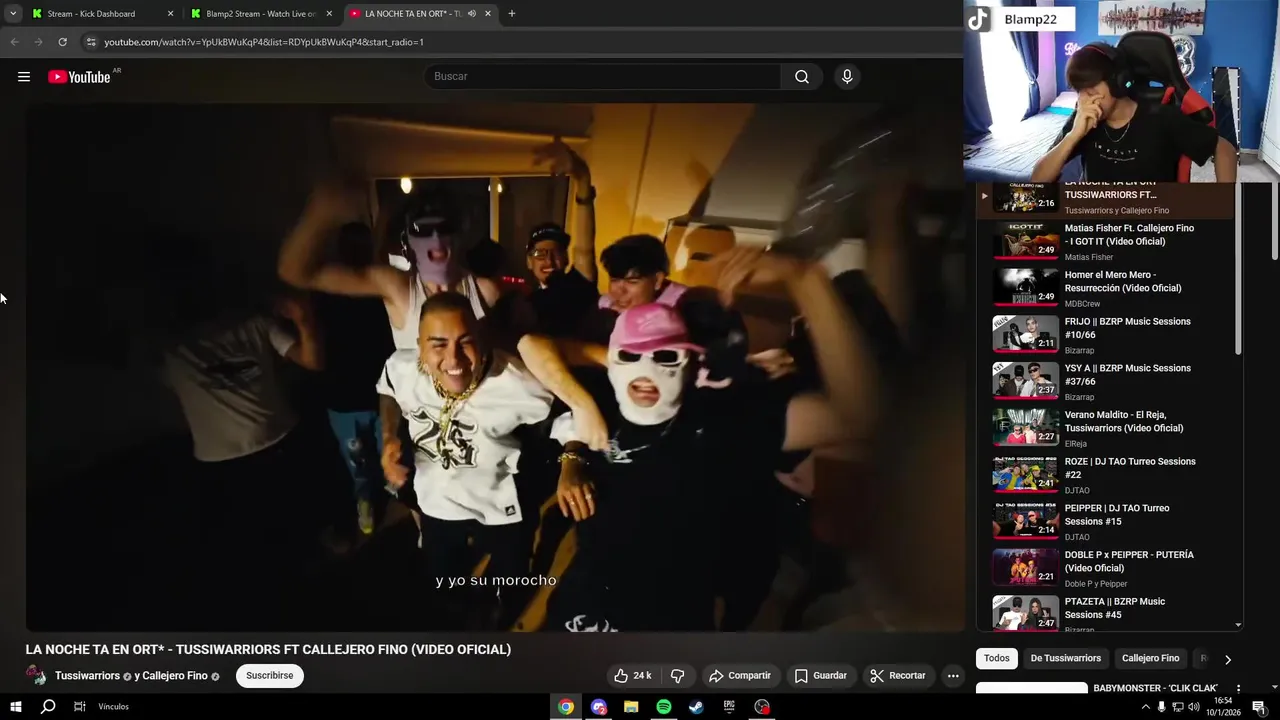This screenshot has height=720, width=1280.
Task: Open site information icon beside the URL
Action: point(91,42)
